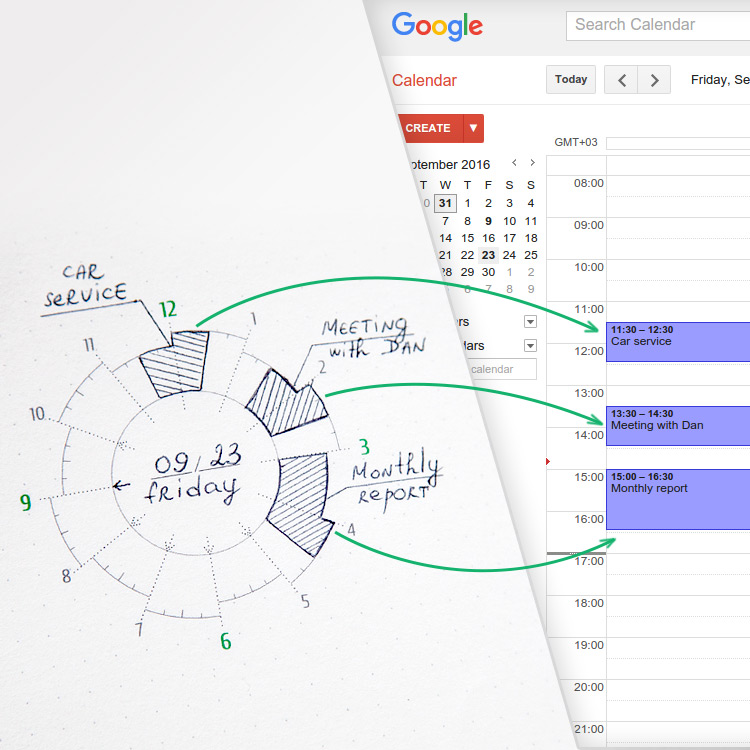Click the 20:00 time slot
The width and height of the screenshot is (750, 750).
point(678,700)
